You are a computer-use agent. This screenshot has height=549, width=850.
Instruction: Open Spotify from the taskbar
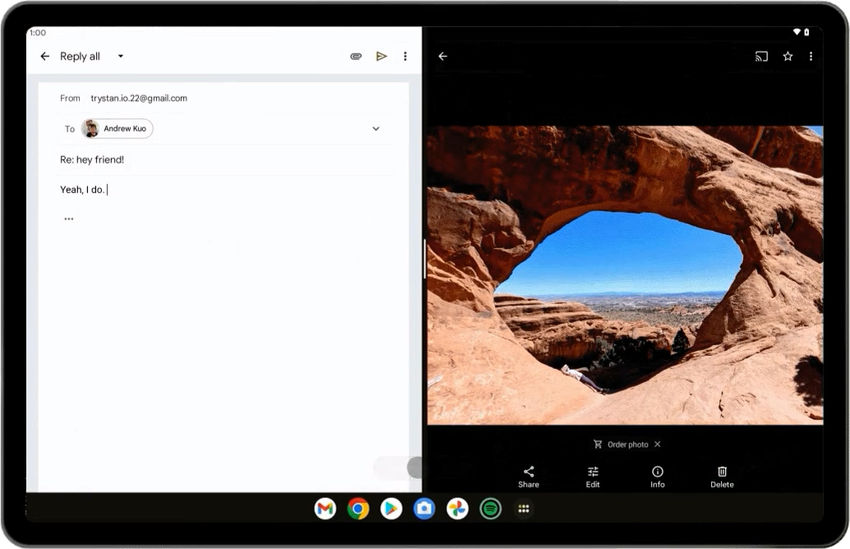tap(489, 509)
